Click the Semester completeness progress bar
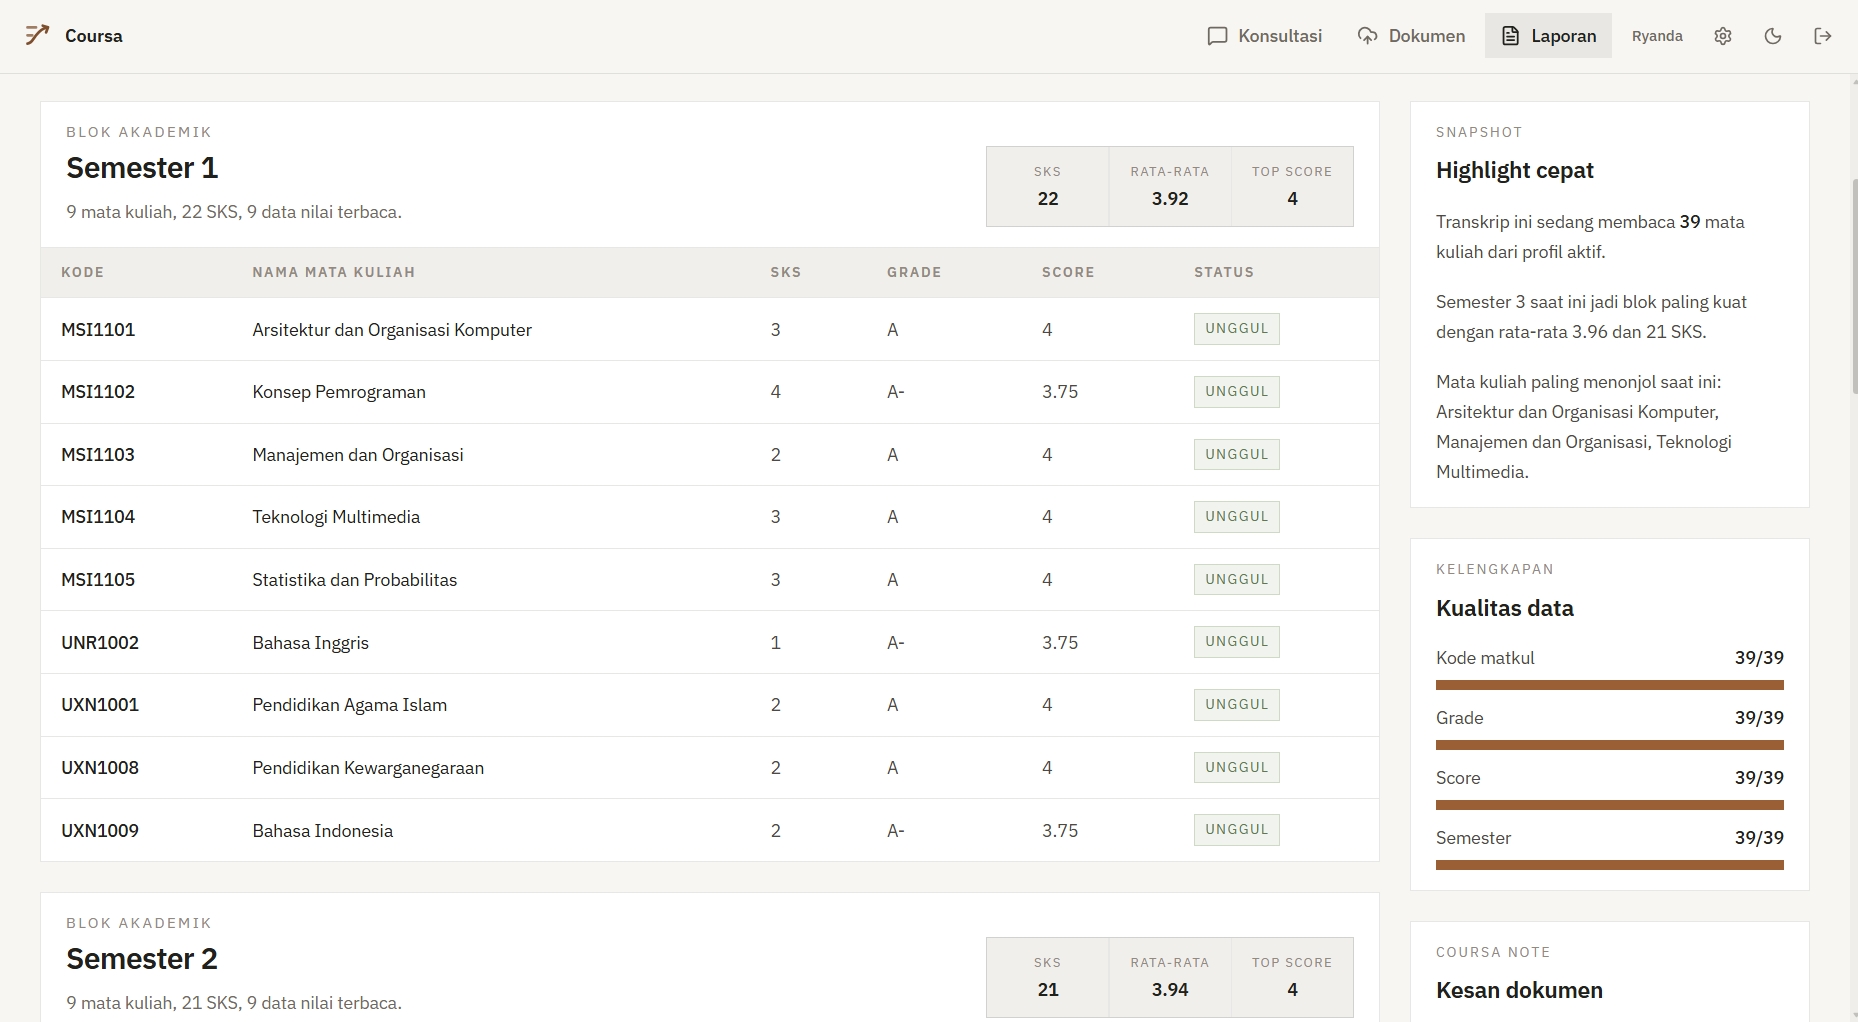 point(1610,865)
